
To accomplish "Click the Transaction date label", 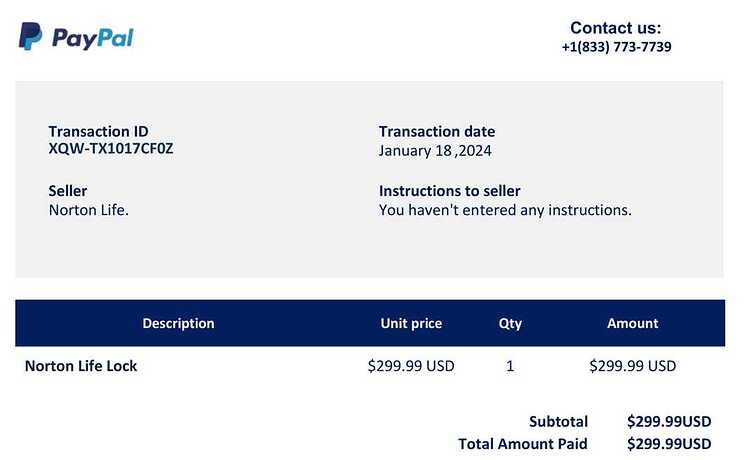I will tap(437, 131).
